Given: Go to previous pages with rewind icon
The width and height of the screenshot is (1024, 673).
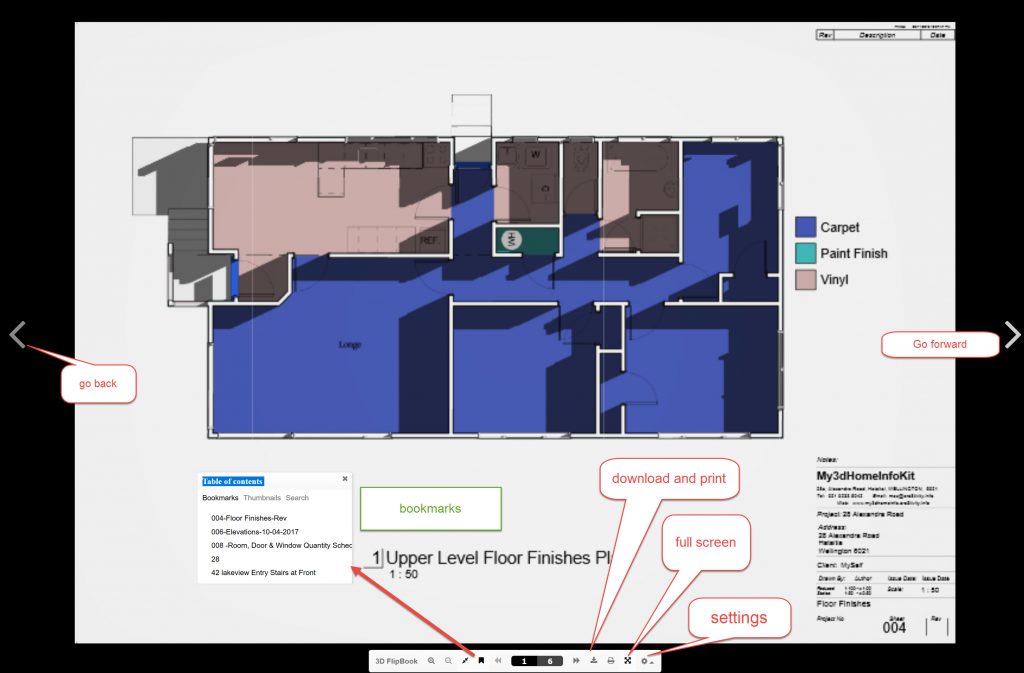Looking at the screenshot, I should point(498,661).
